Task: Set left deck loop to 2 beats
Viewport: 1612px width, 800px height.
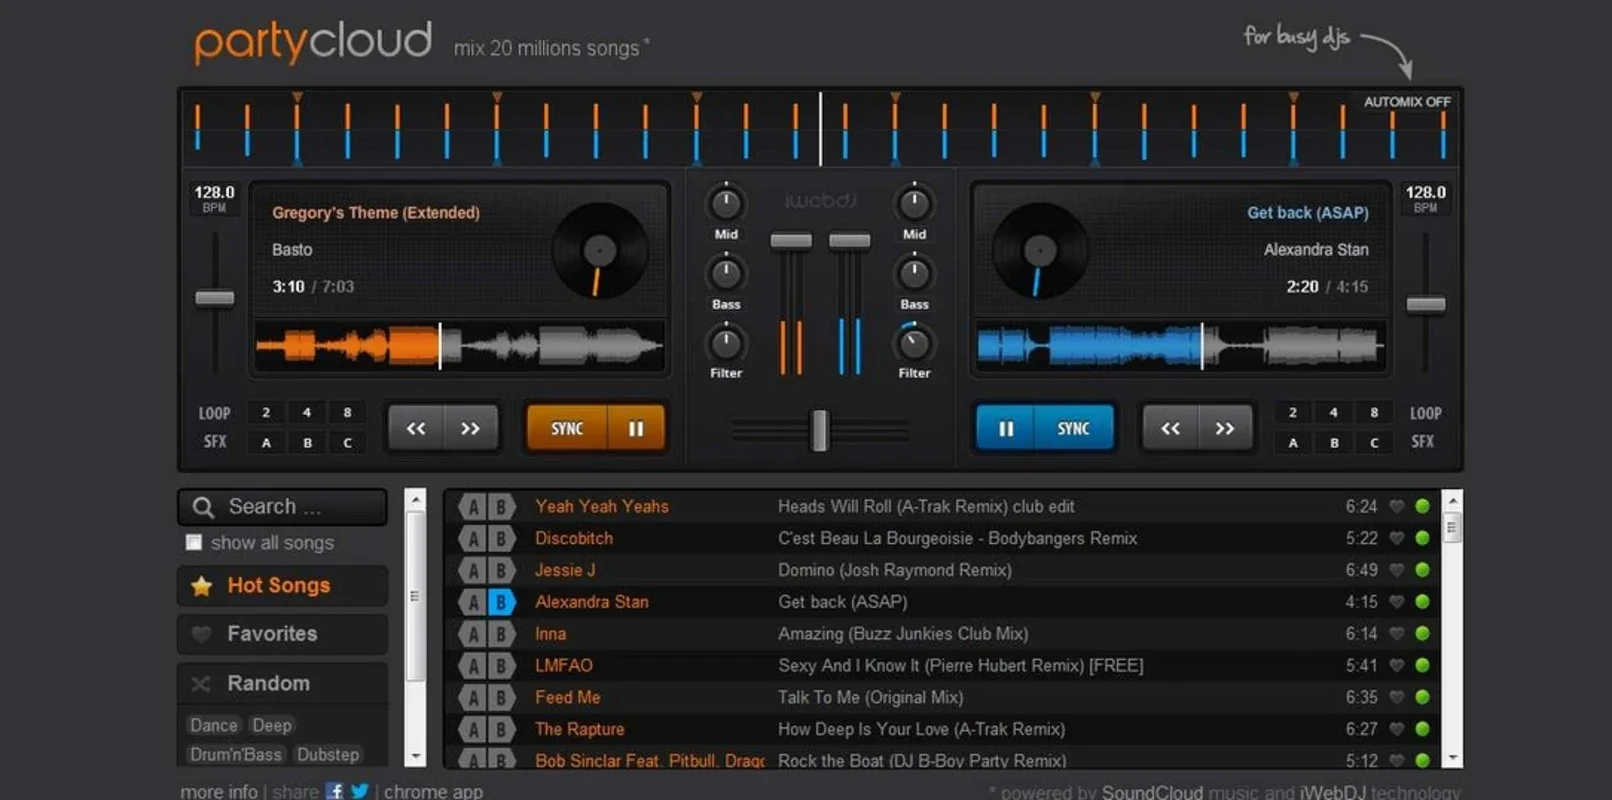Action: pyautogui.click(x=266, y=412)
